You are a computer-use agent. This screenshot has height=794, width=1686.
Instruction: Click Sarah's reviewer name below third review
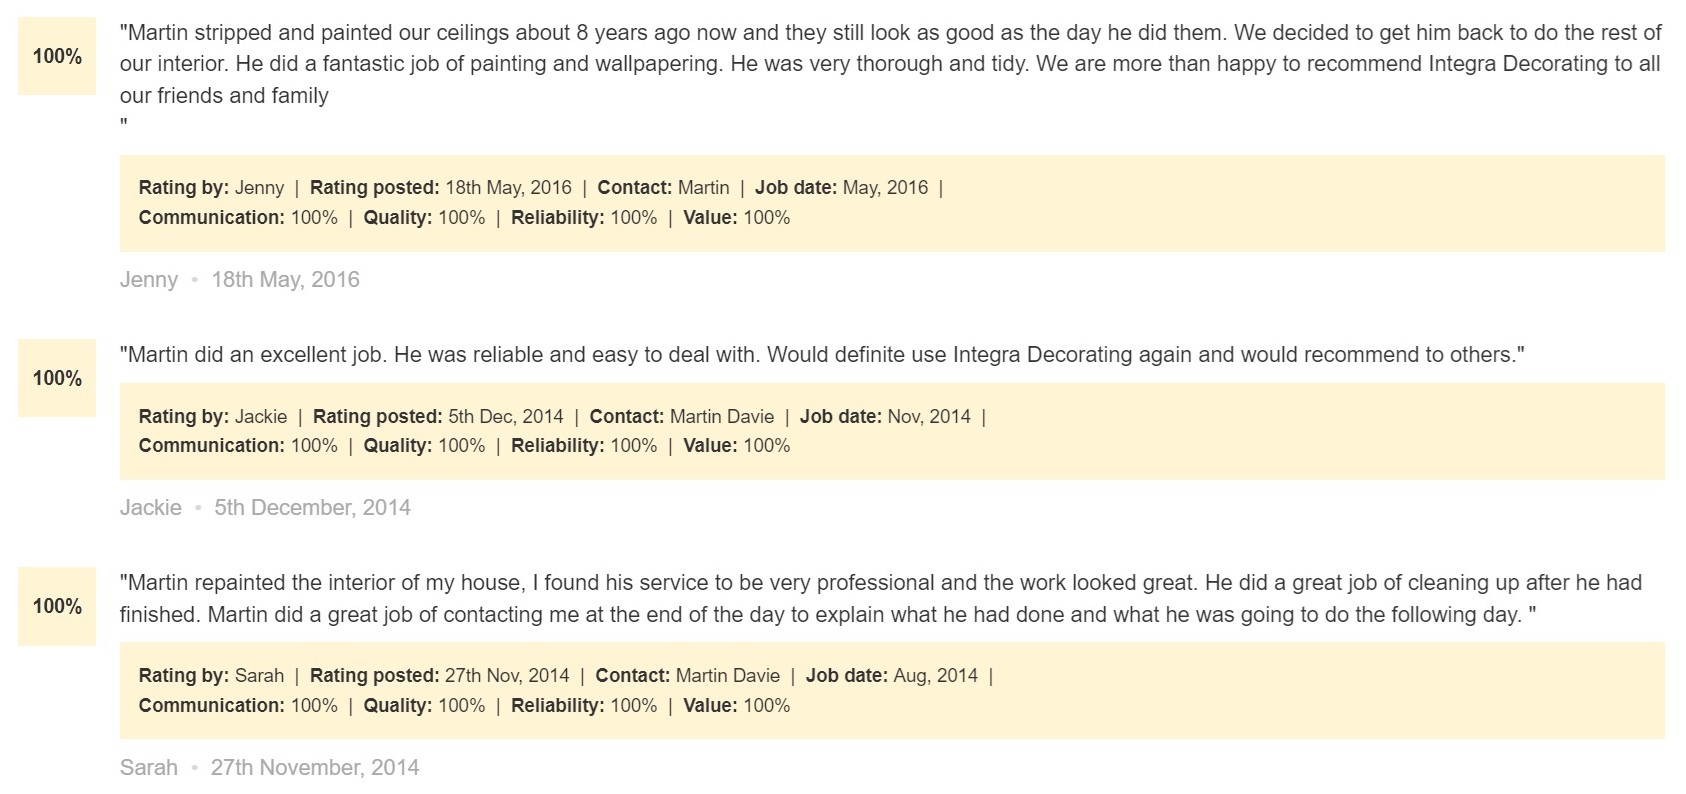click(149, 768)
